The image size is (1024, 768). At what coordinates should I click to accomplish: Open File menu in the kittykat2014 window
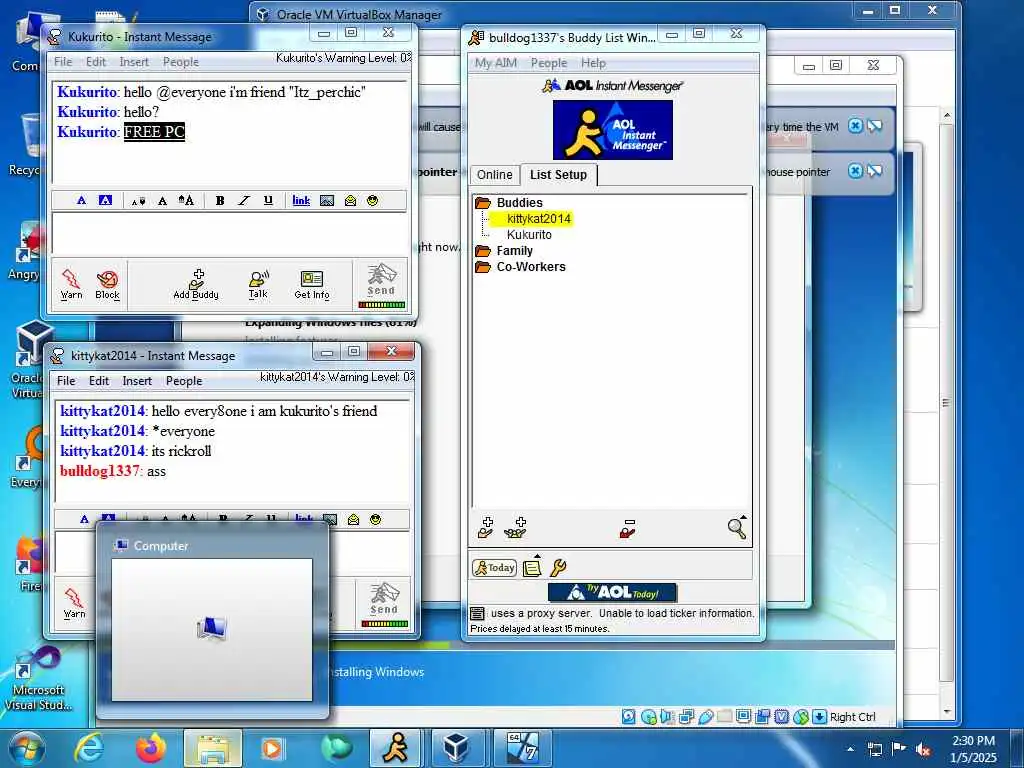[x=66, y=381]
